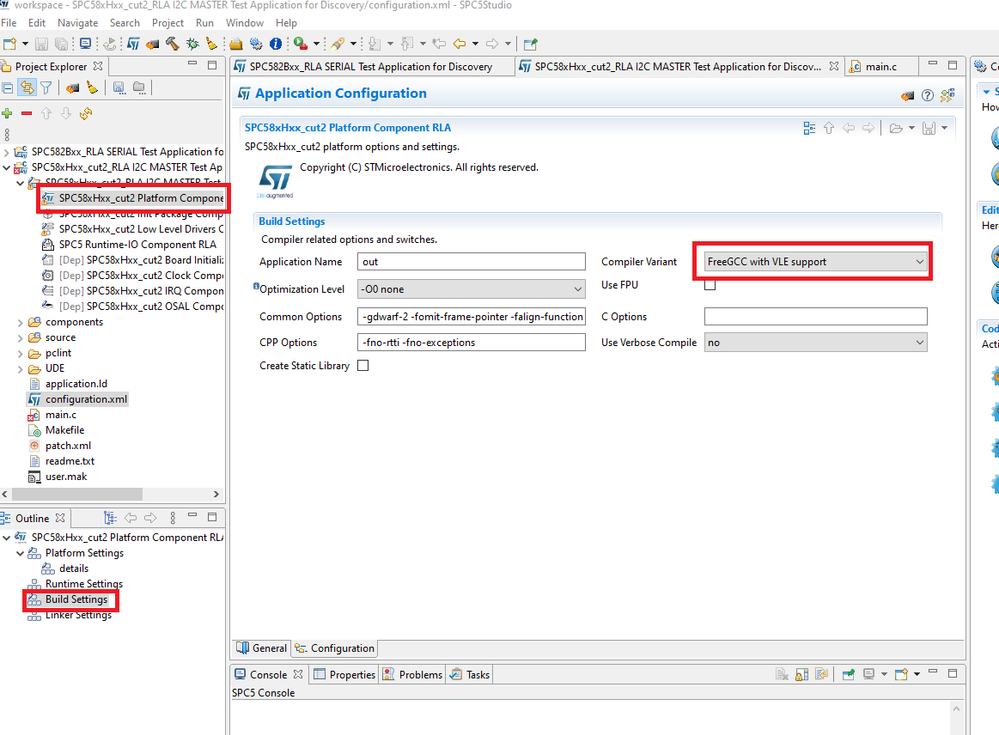
Task: Click the yellow back arrow in main toolbar
Action: click(459, 44)
